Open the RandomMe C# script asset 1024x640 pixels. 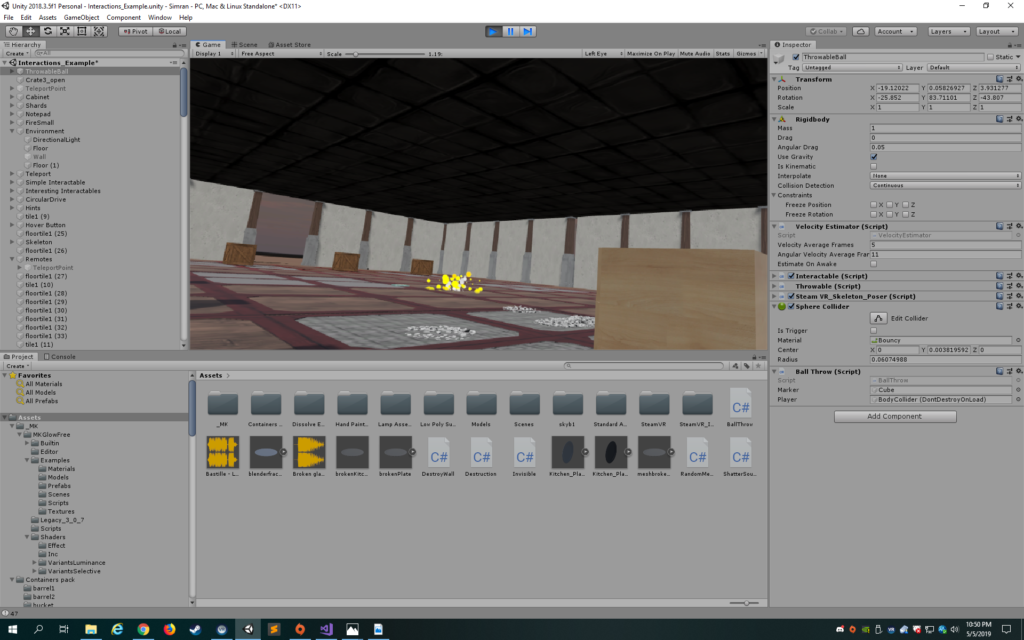(697, 456)
